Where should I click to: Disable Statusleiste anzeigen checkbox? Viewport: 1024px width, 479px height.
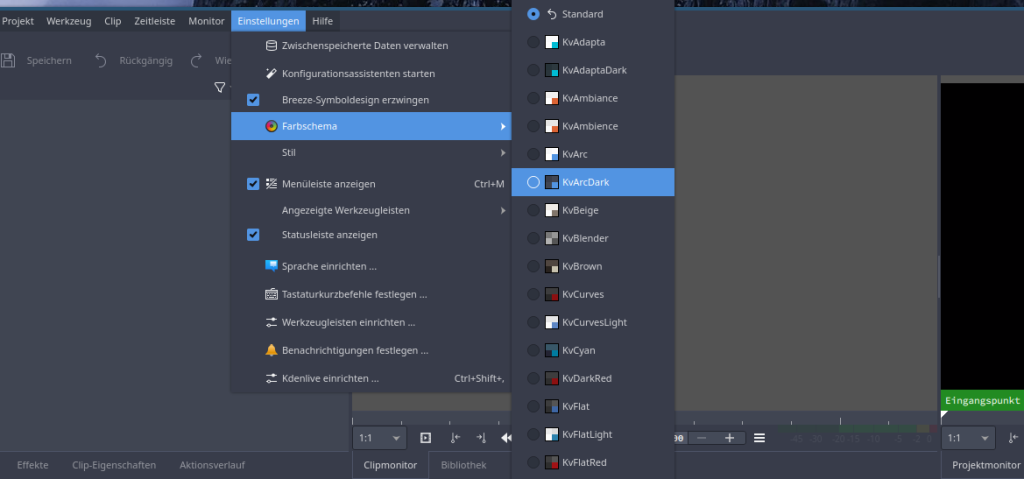253,235
